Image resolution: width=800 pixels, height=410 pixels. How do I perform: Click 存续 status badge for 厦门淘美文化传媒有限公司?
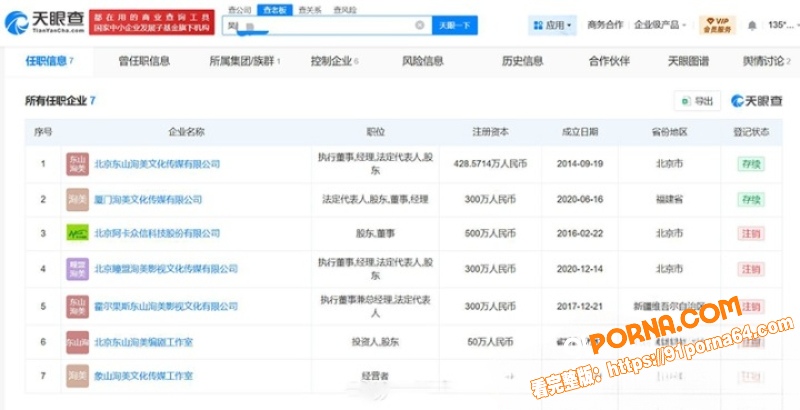(751, 199)
